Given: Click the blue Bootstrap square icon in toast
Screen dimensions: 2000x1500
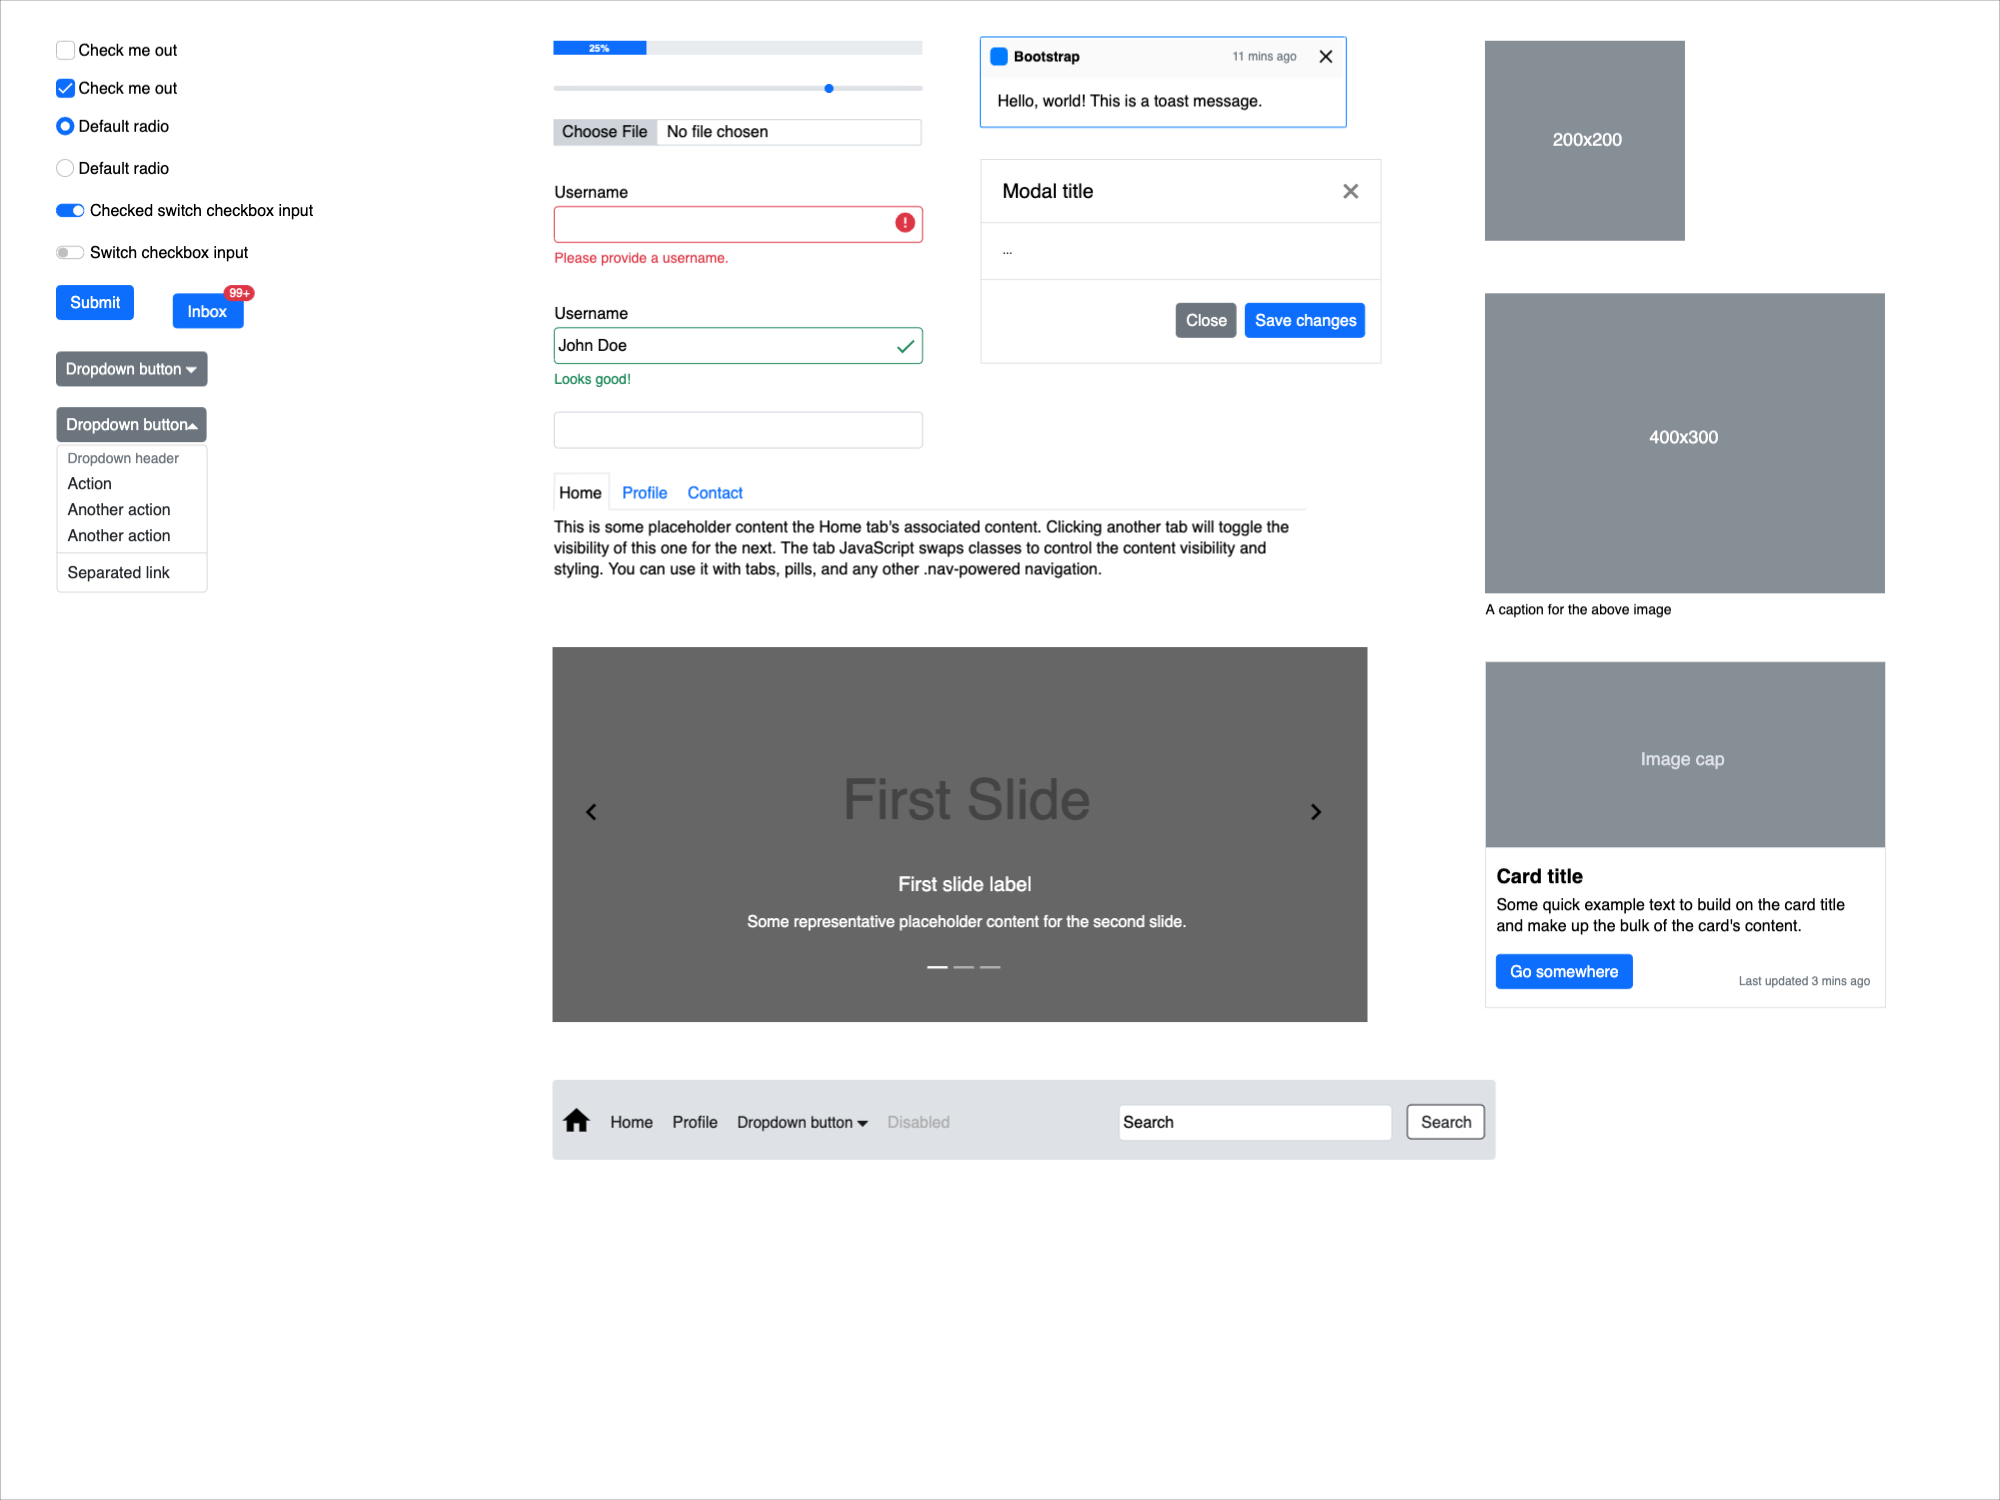Looking at the screenshot, I should (998, 57).
